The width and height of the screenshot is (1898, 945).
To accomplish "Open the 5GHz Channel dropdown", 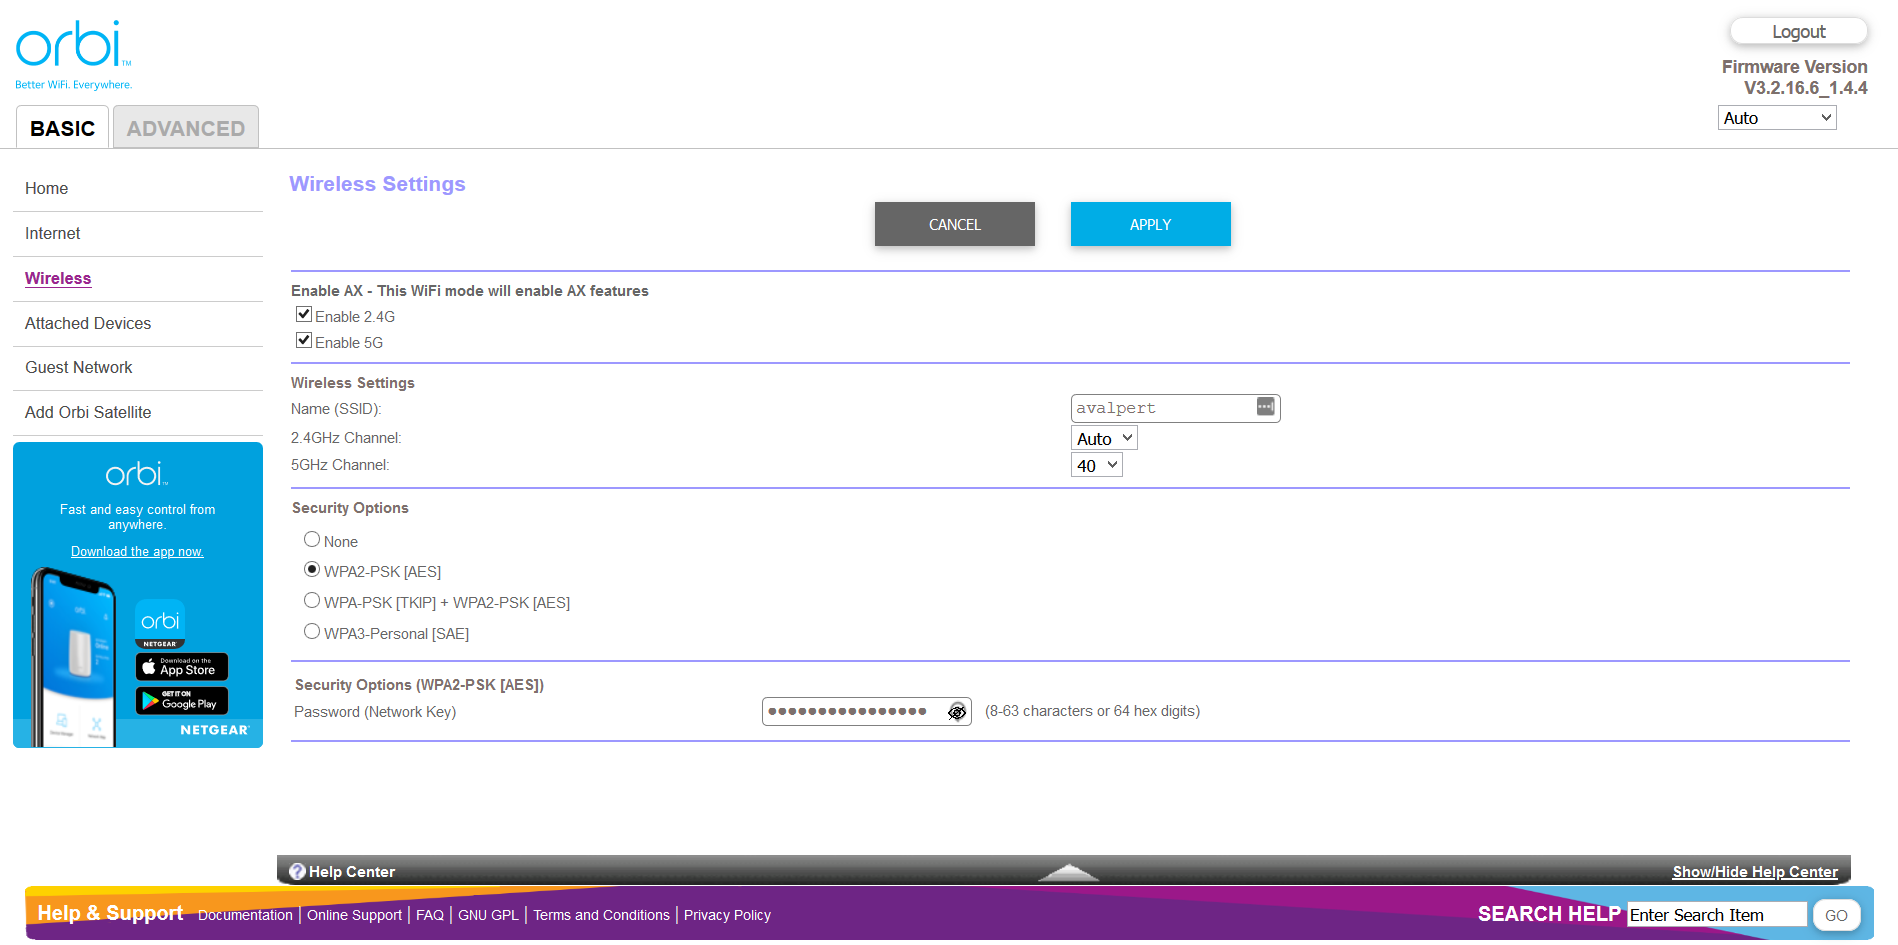I will [x=1096, y=466].
